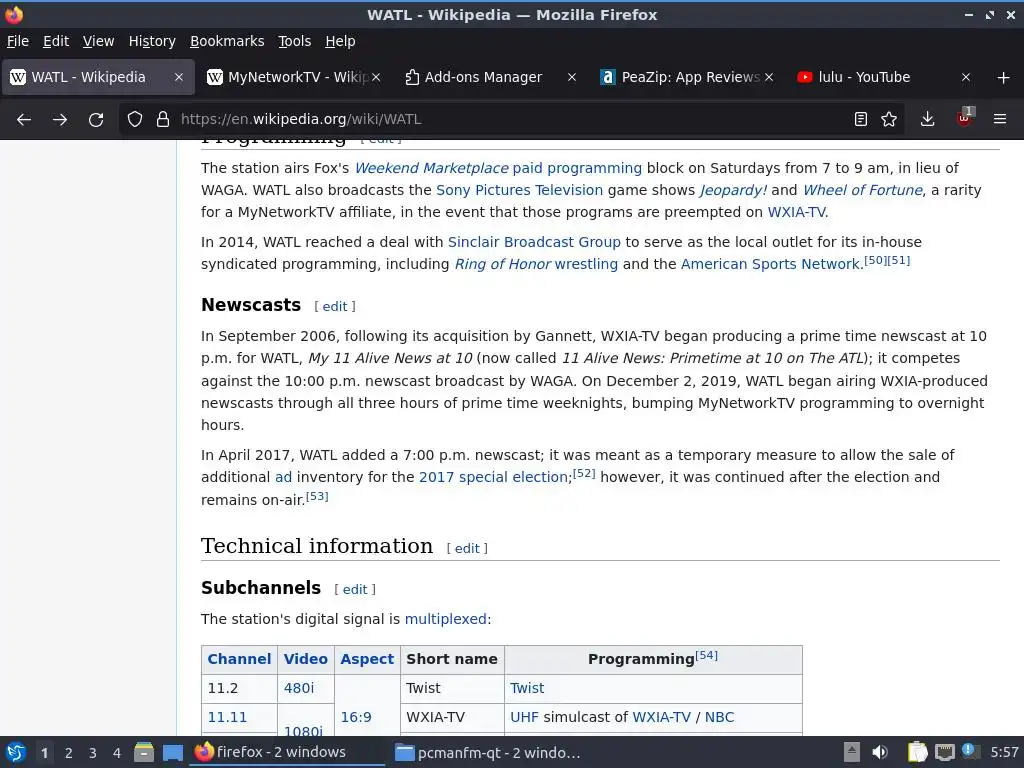Launch the file manager from the panel
The width and height of the screenshot is (1024, 768).
pos(144,752)
